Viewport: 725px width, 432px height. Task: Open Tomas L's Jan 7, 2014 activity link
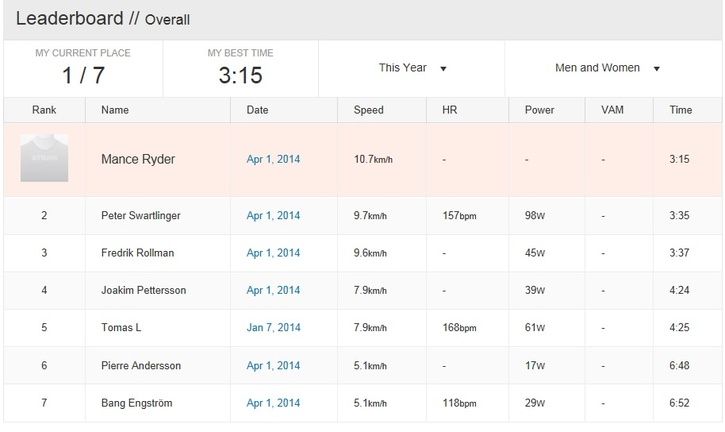273,327
